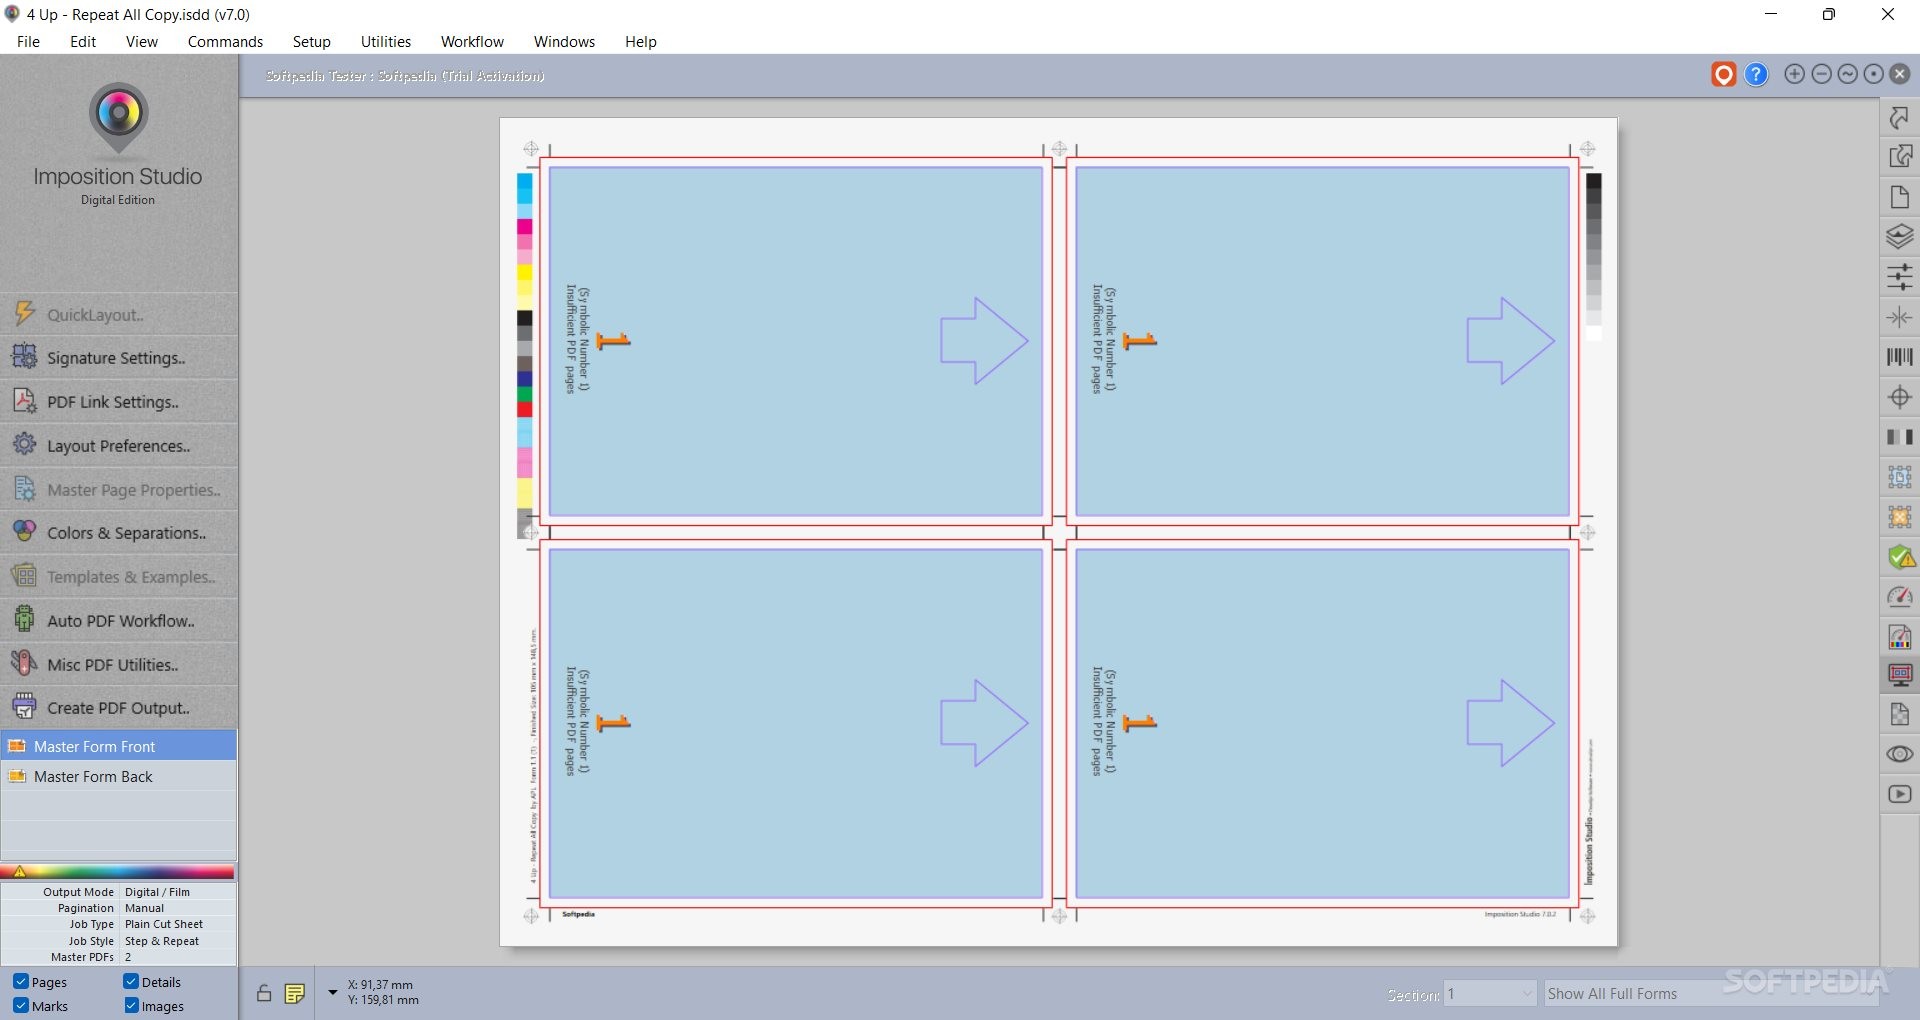Click the Job Type value Plain Cut Sheet
The image size is (1920, 1020).
(164, 924)
